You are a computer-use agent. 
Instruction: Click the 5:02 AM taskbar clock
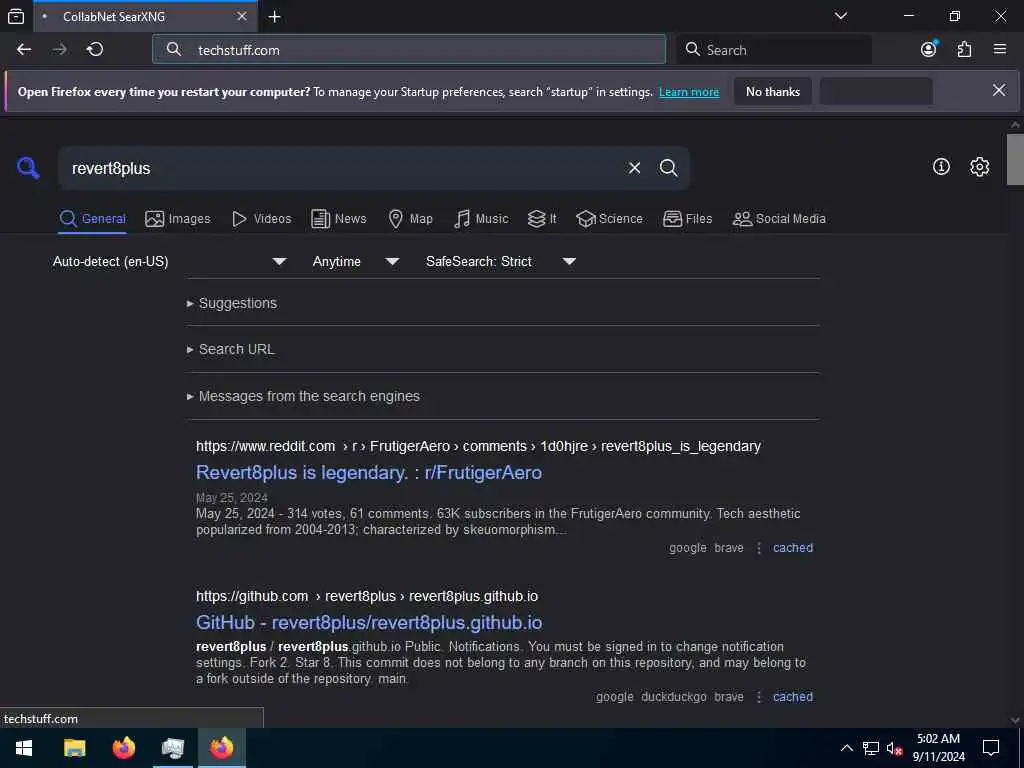pyautogui.click(x=938, y=748)
